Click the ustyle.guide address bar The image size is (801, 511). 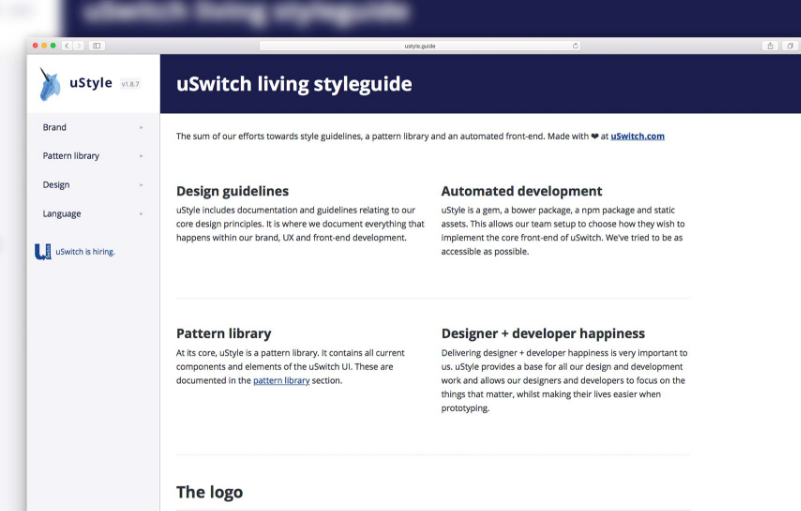419,46
